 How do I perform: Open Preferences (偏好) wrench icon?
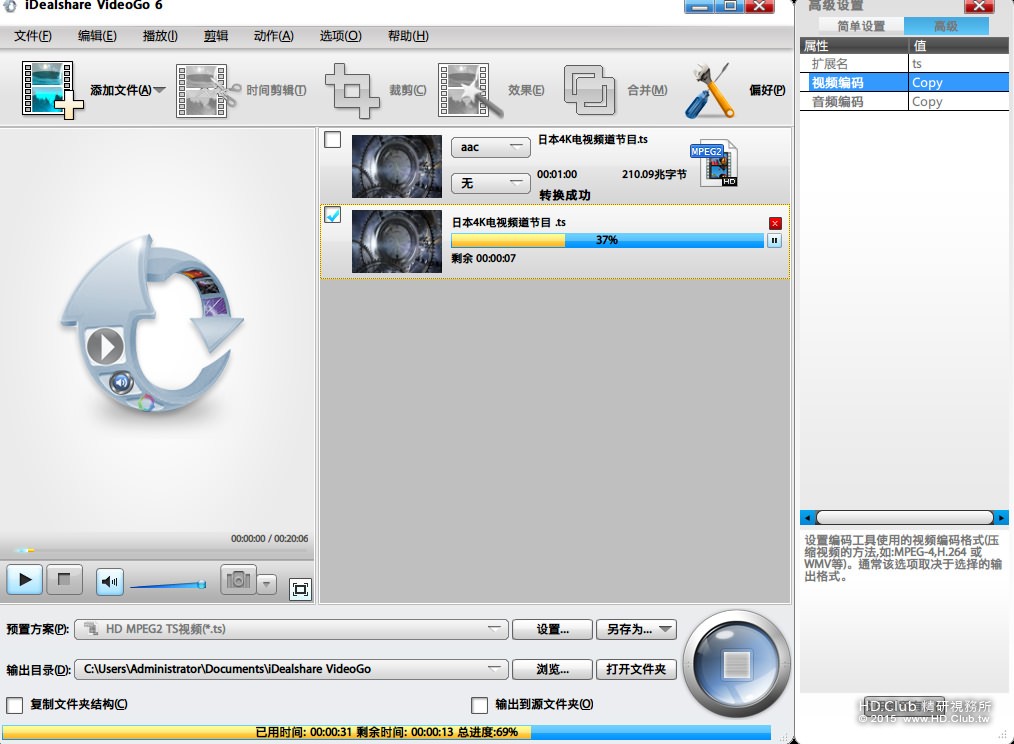tap(710, 91)
